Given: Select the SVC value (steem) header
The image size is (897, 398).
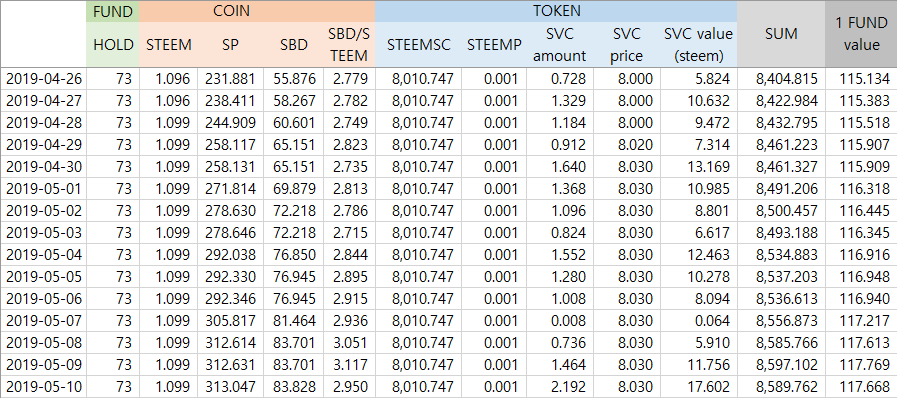Looking at the screenshot, I should point(698,45).
